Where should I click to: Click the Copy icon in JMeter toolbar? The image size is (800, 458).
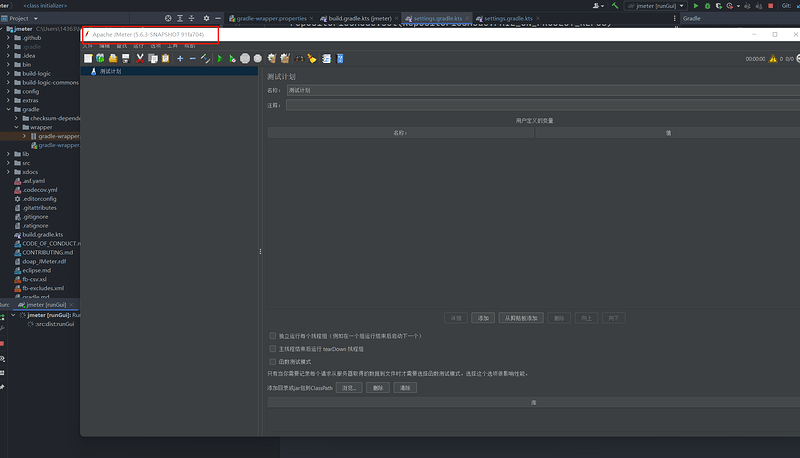pos(153,59)
